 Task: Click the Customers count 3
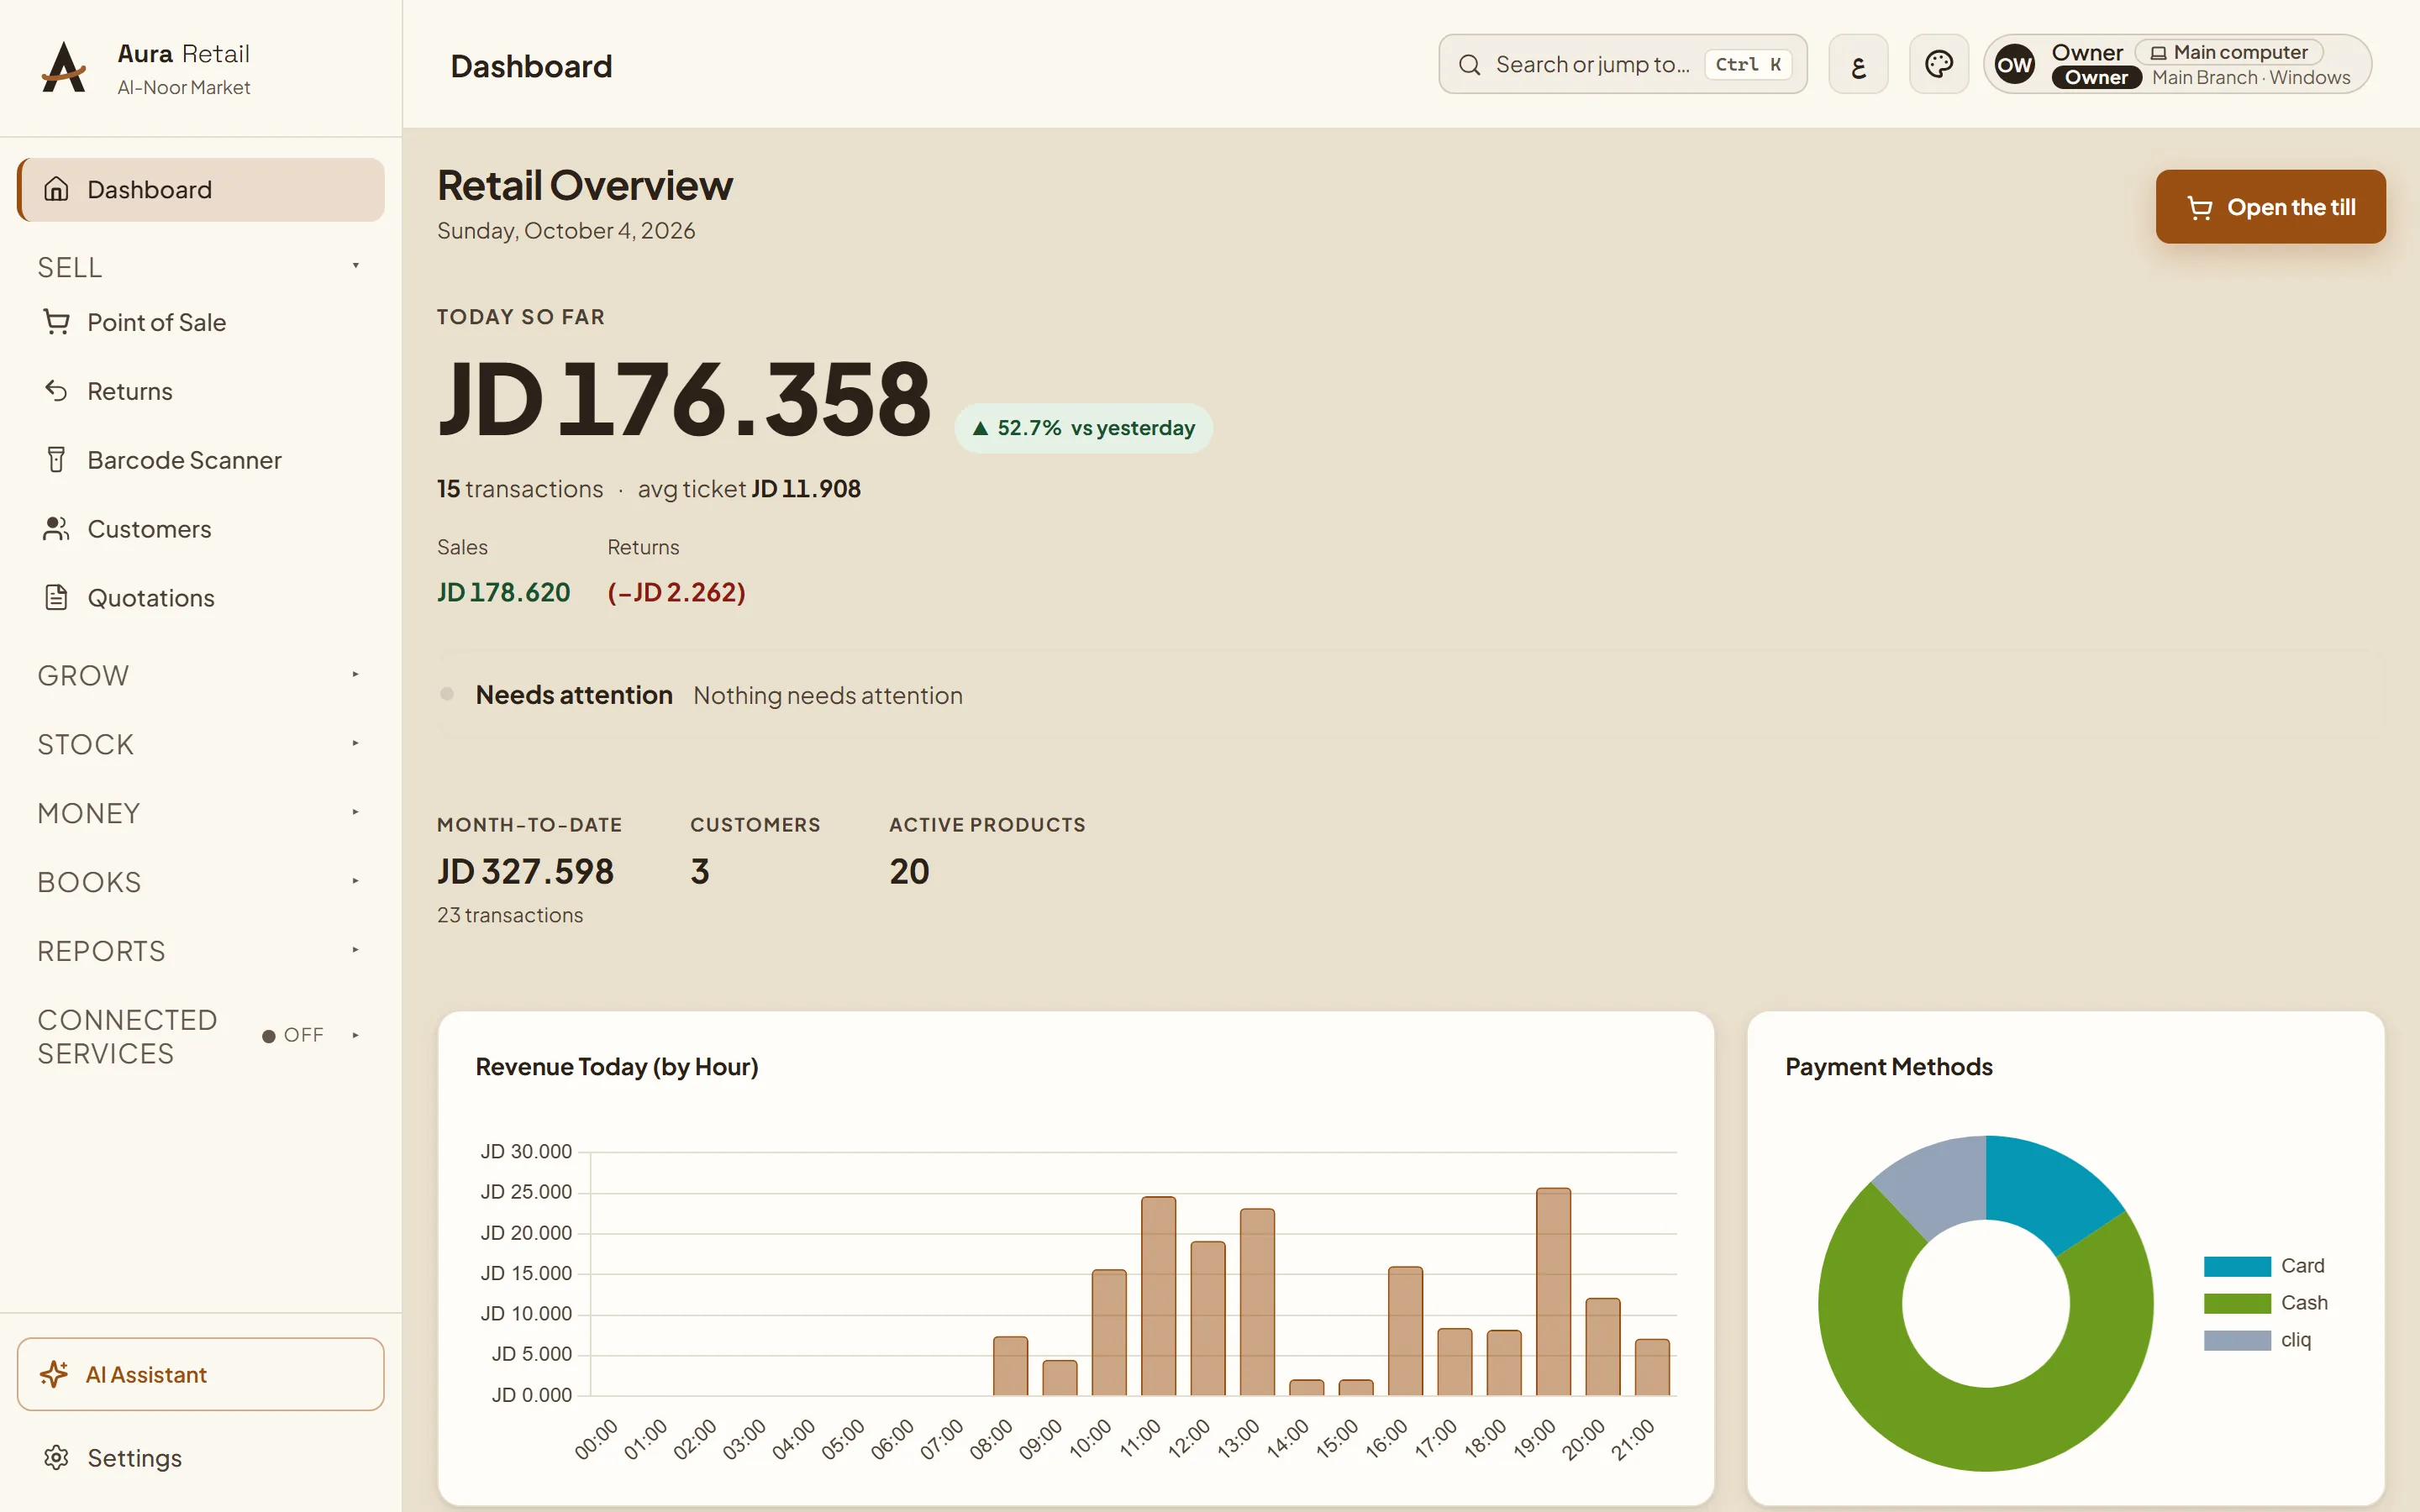(699, 872)
